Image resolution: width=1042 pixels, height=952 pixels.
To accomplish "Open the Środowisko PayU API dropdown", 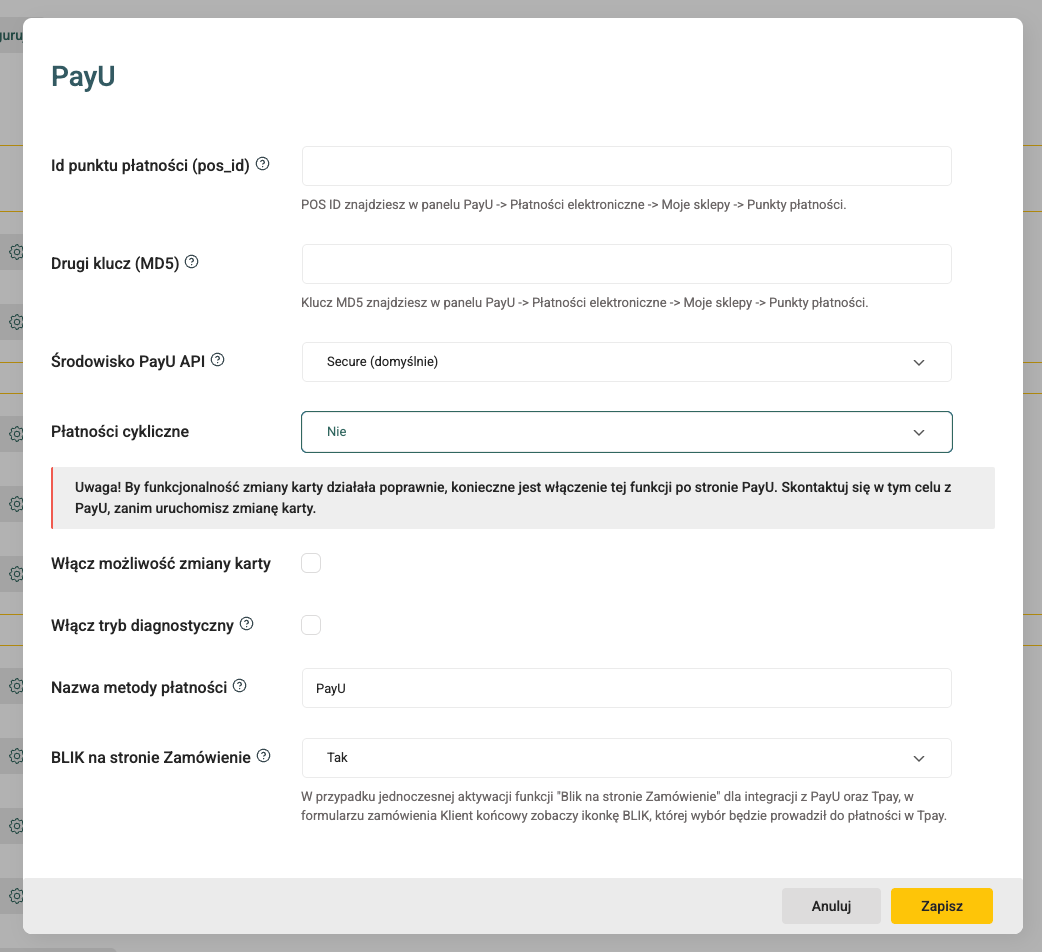I will [x=626, y=362].
